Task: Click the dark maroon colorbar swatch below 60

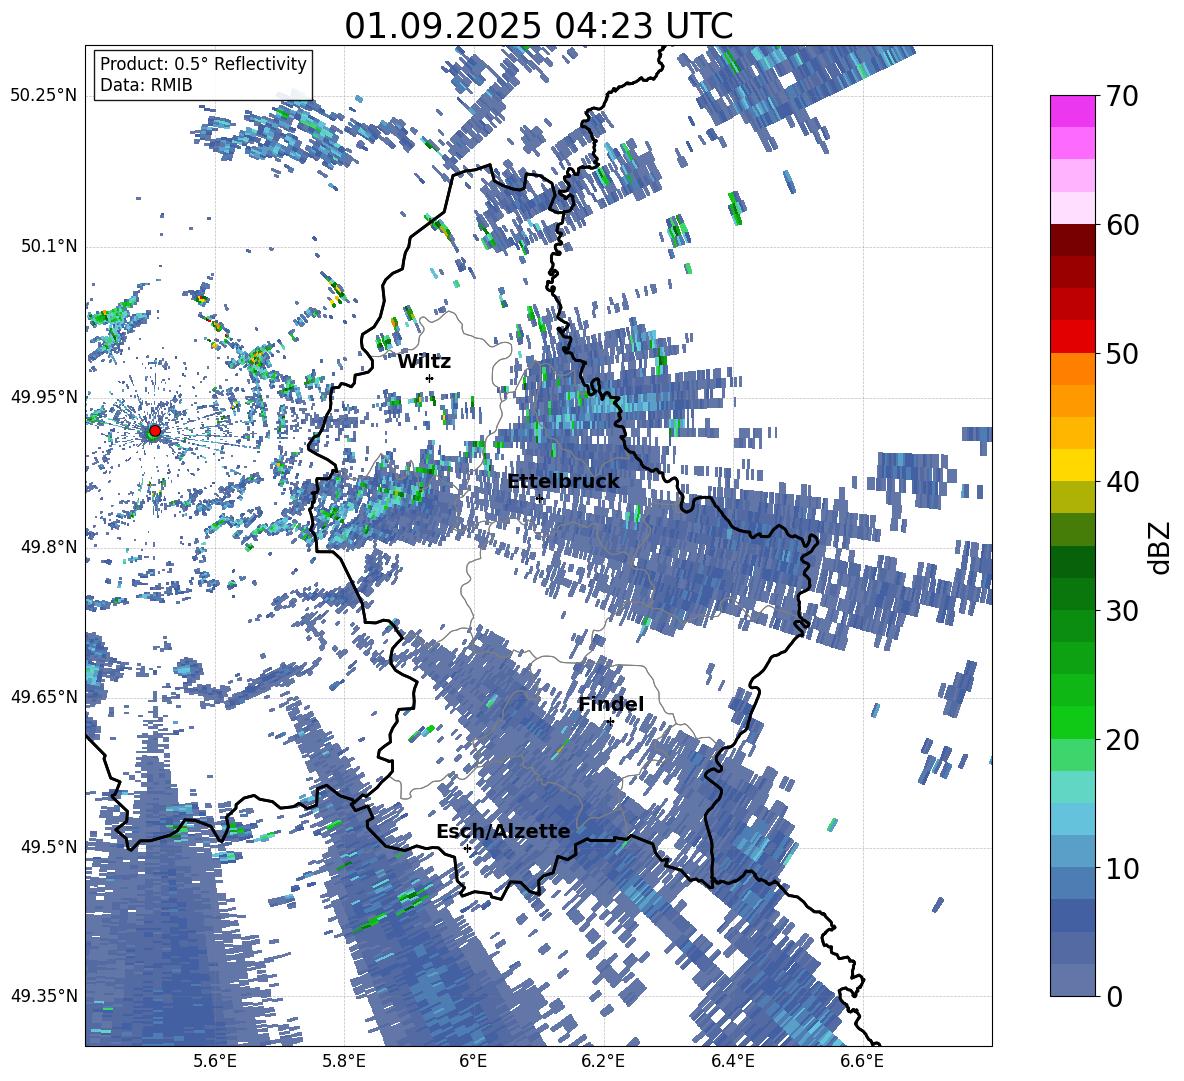Action: [1072, 240]
